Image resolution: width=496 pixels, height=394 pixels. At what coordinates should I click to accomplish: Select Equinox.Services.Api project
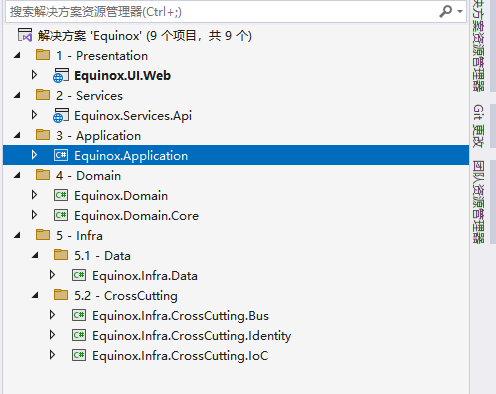pos(133,116)
